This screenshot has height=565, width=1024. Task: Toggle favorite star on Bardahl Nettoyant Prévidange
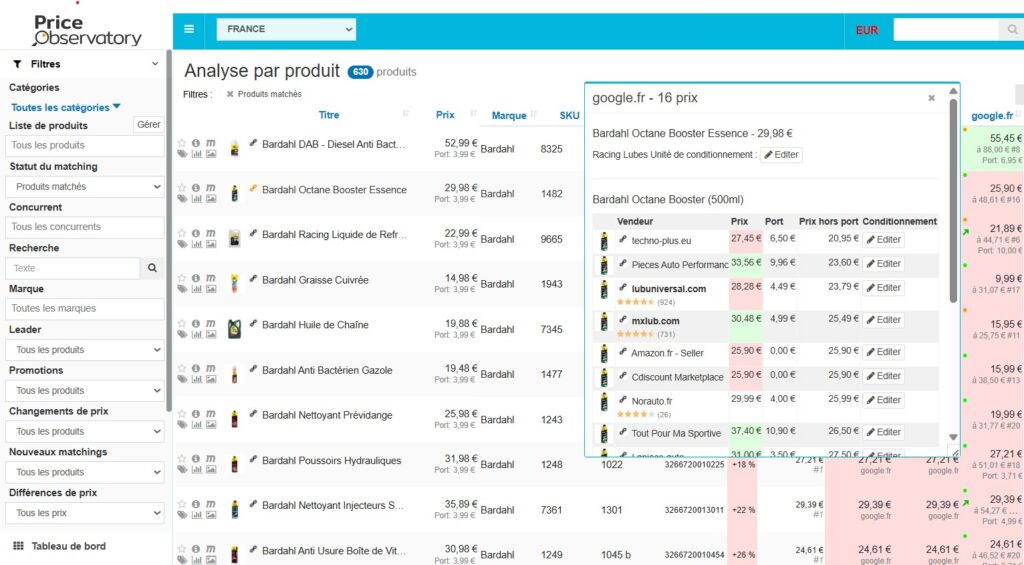pyautogui.click(x=182, y=413)
